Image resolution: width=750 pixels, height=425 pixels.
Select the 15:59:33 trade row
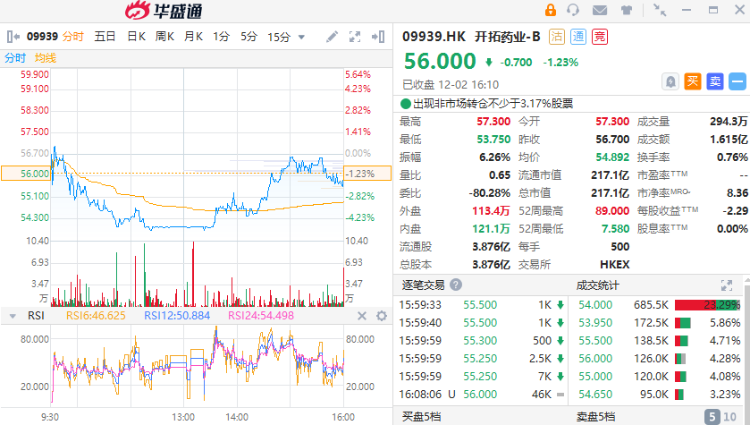click(481, 305)
